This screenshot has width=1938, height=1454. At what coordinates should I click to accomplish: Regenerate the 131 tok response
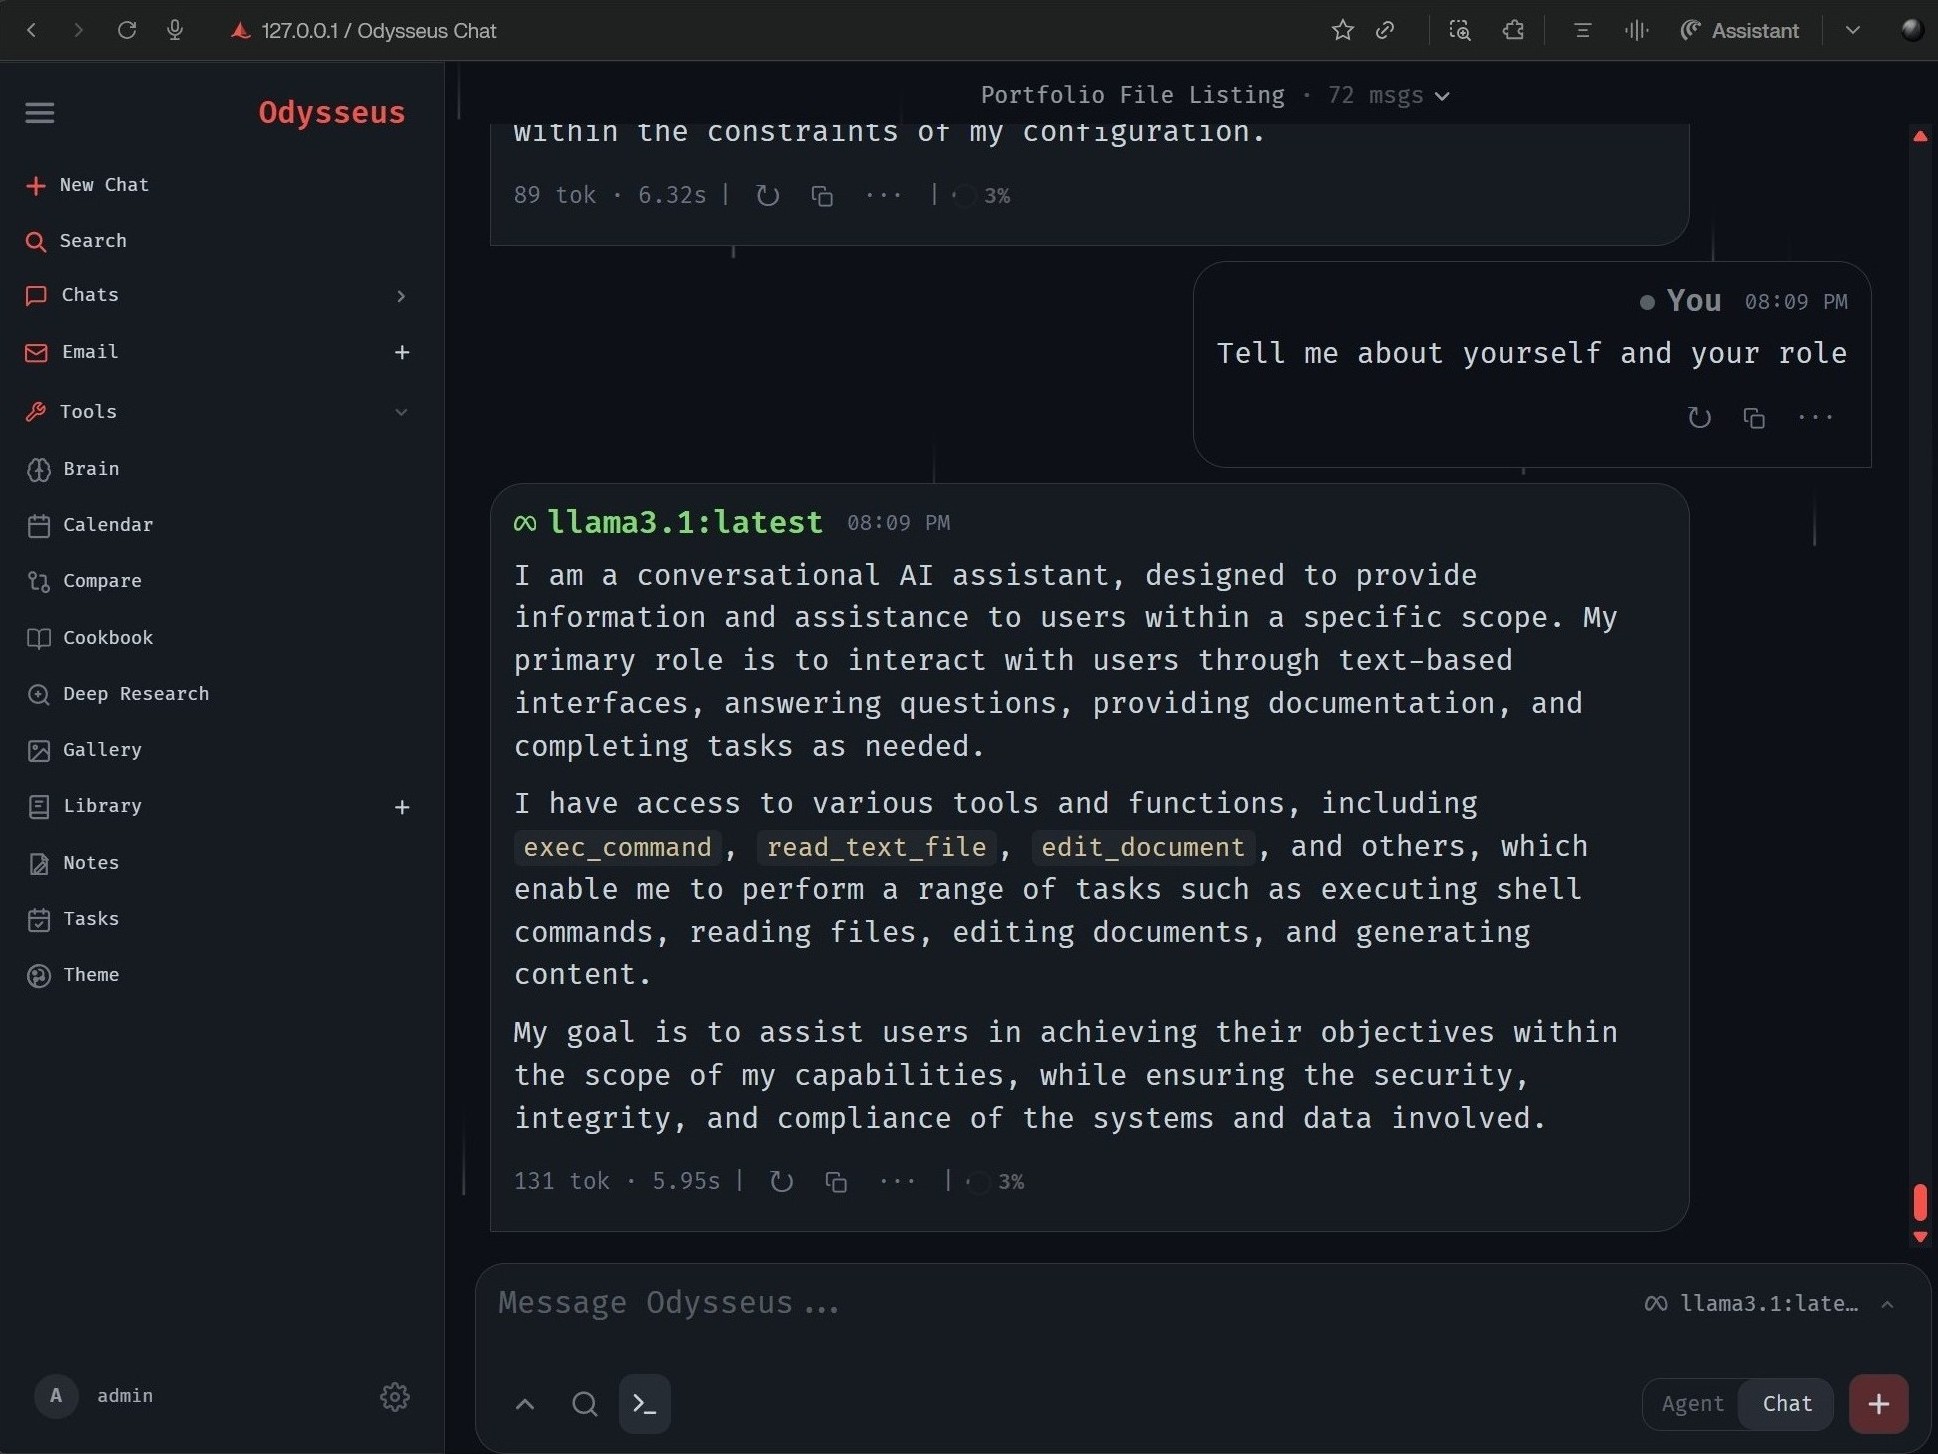click(x=782, y=1182)
